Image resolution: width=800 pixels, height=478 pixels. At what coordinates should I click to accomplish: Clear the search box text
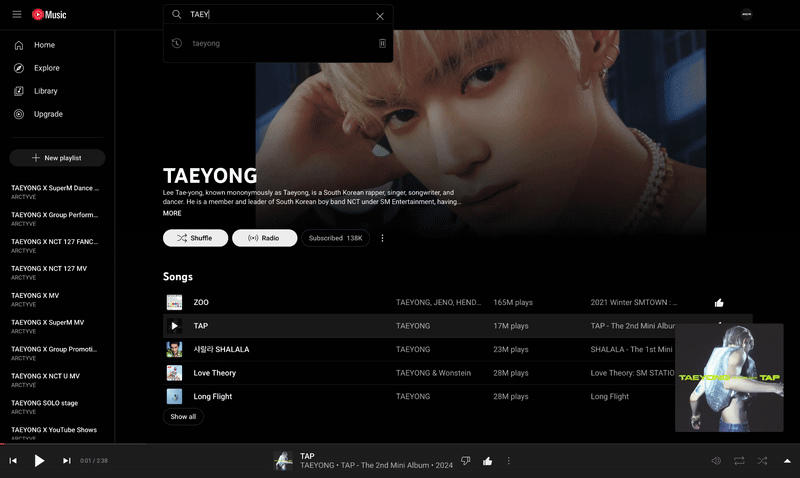pyautogui.click(x=379, y=16)
